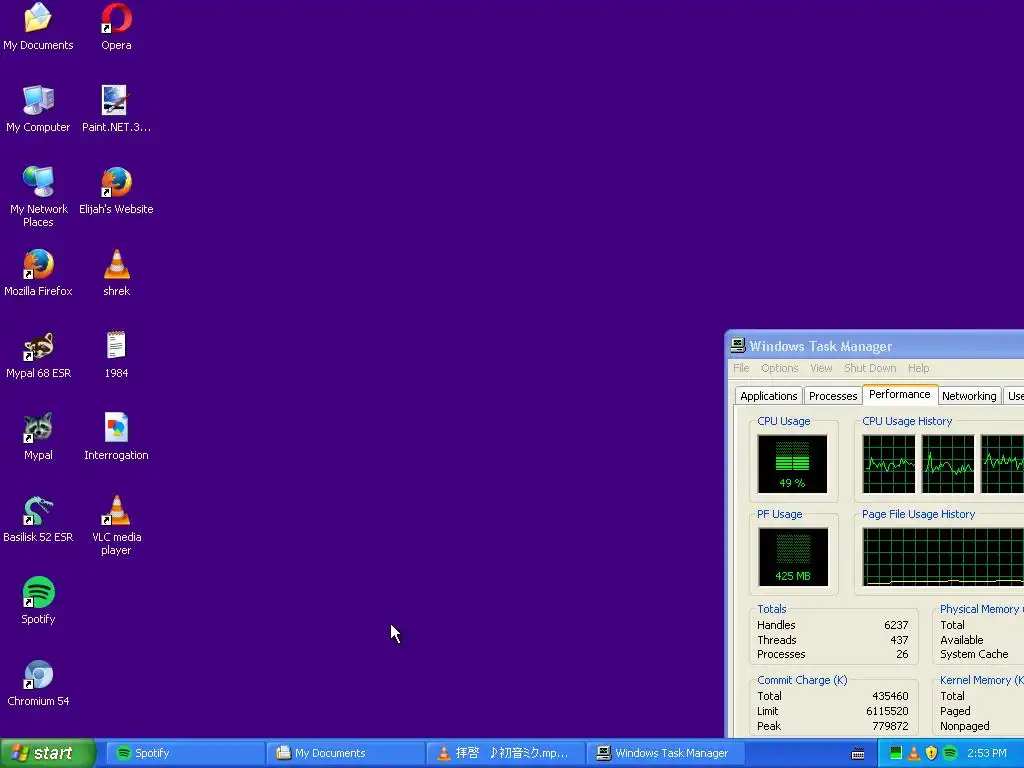This screenshot has height=768, width=1024.
Task: Click Windows Task Manager taskbar button
Action: [665, 753]
